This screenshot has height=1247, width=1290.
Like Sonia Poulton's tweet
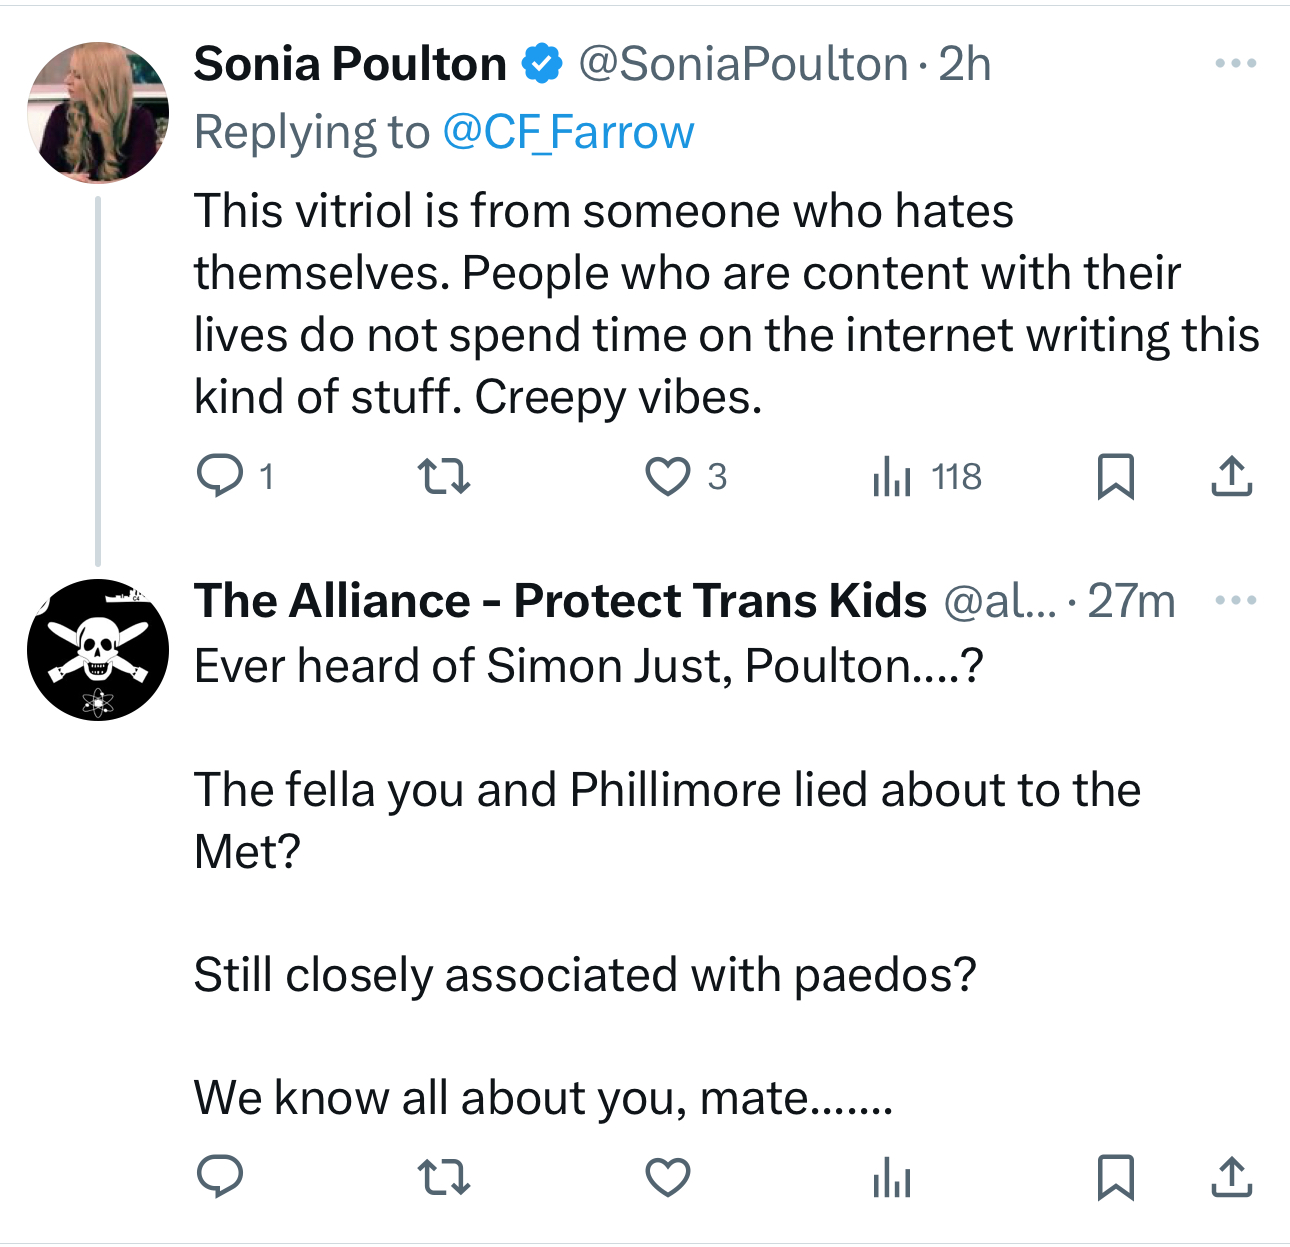tap(667, 476)
